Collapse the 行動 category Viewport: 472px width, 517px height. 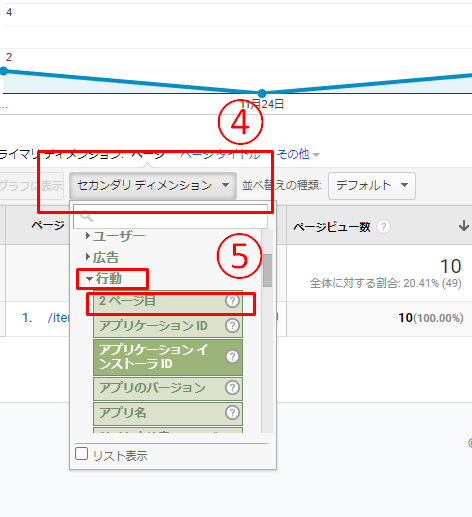pyautogui.click(x=104, y=278)
